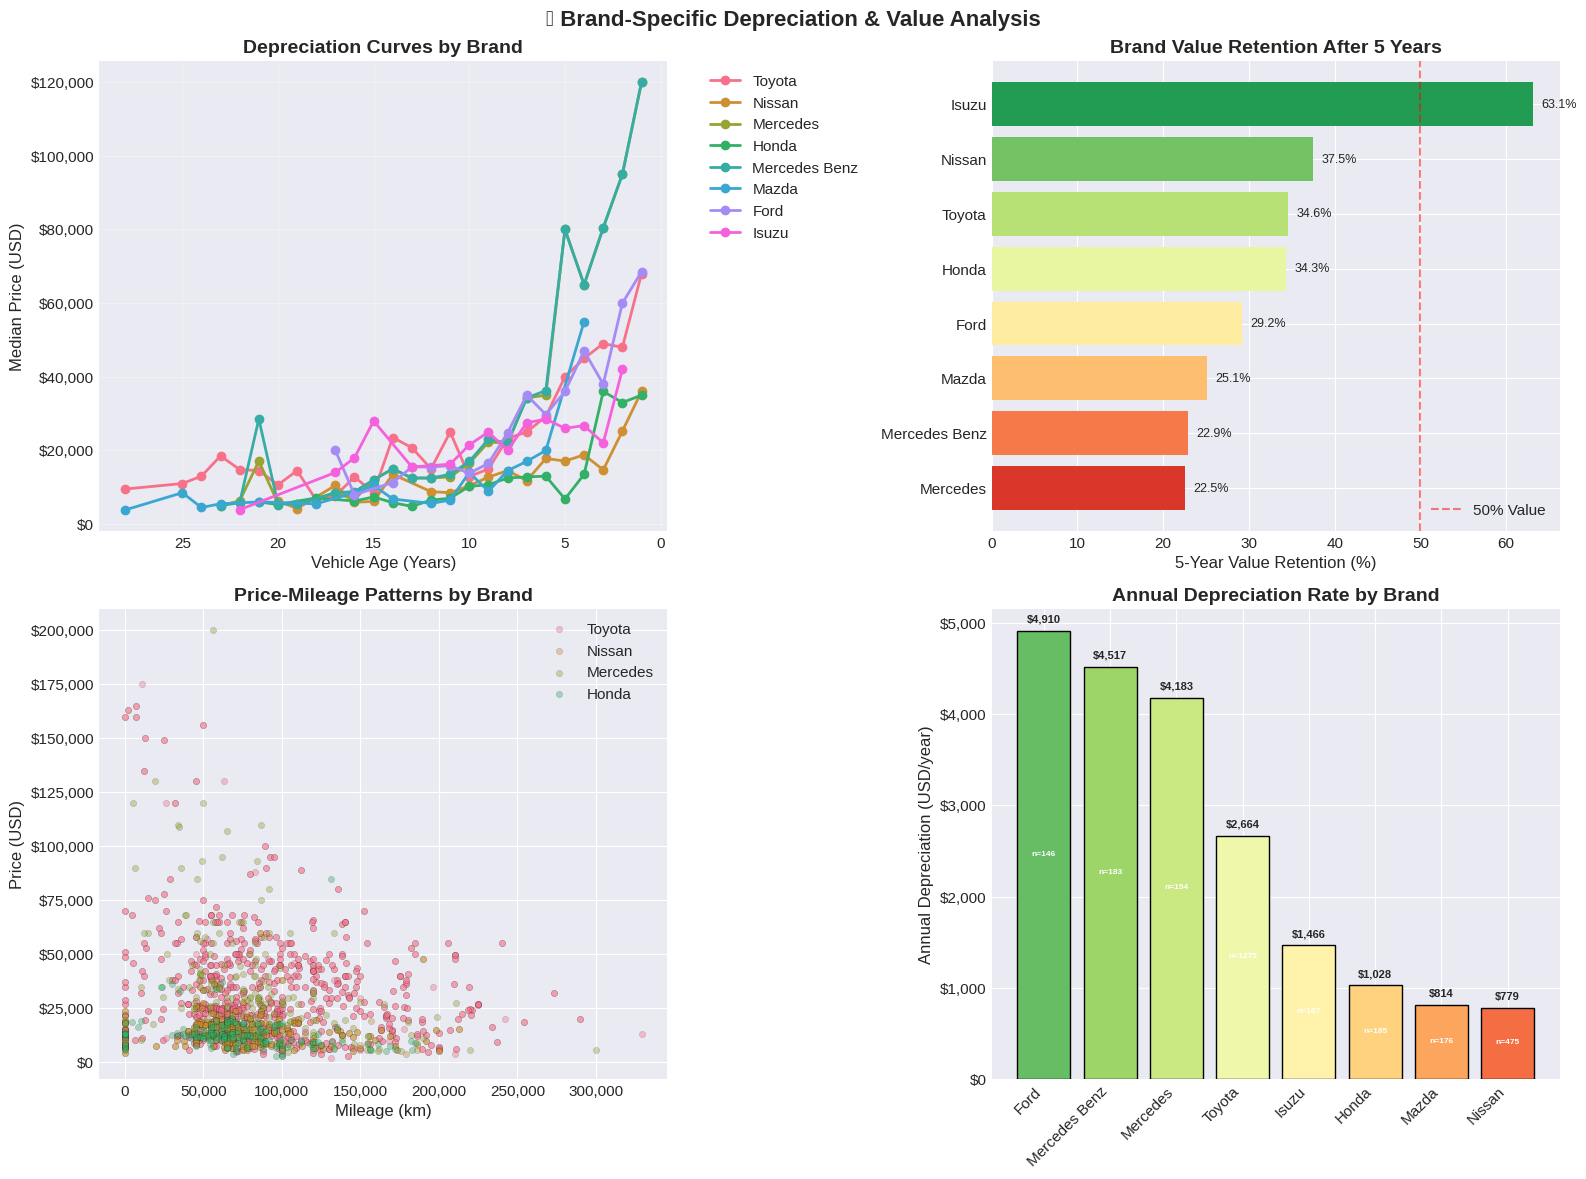
Task: Click the Ford bar in annual depreciation chart
Action: [1044, 855]
